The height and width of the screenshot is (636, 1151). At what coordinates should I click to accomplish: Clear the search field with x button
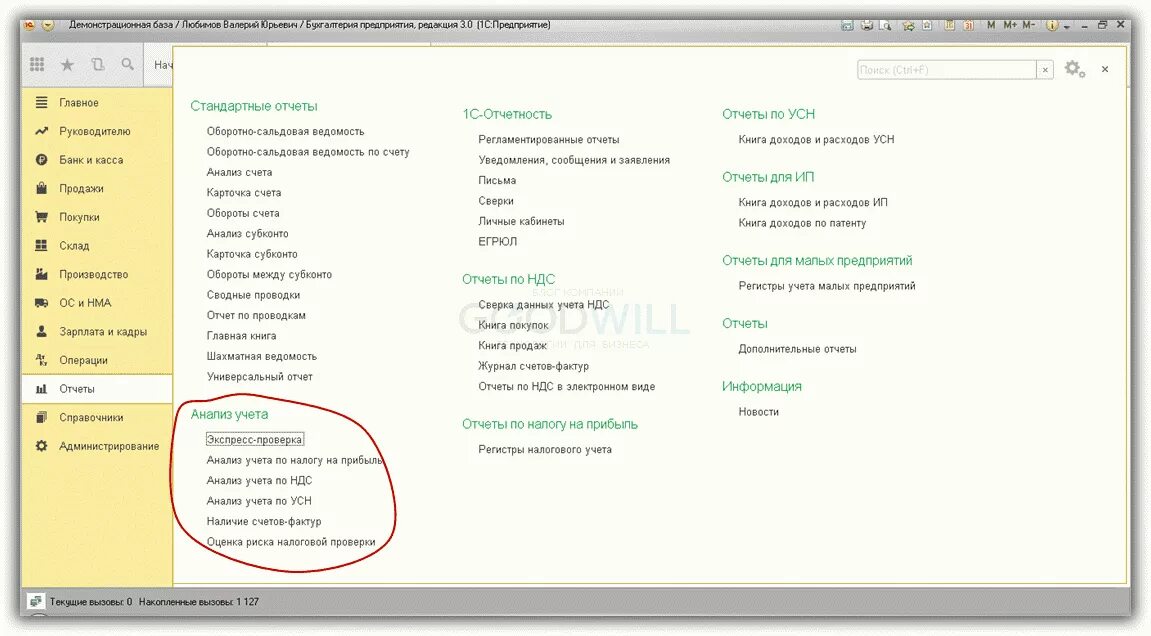tap(1045, 70)
